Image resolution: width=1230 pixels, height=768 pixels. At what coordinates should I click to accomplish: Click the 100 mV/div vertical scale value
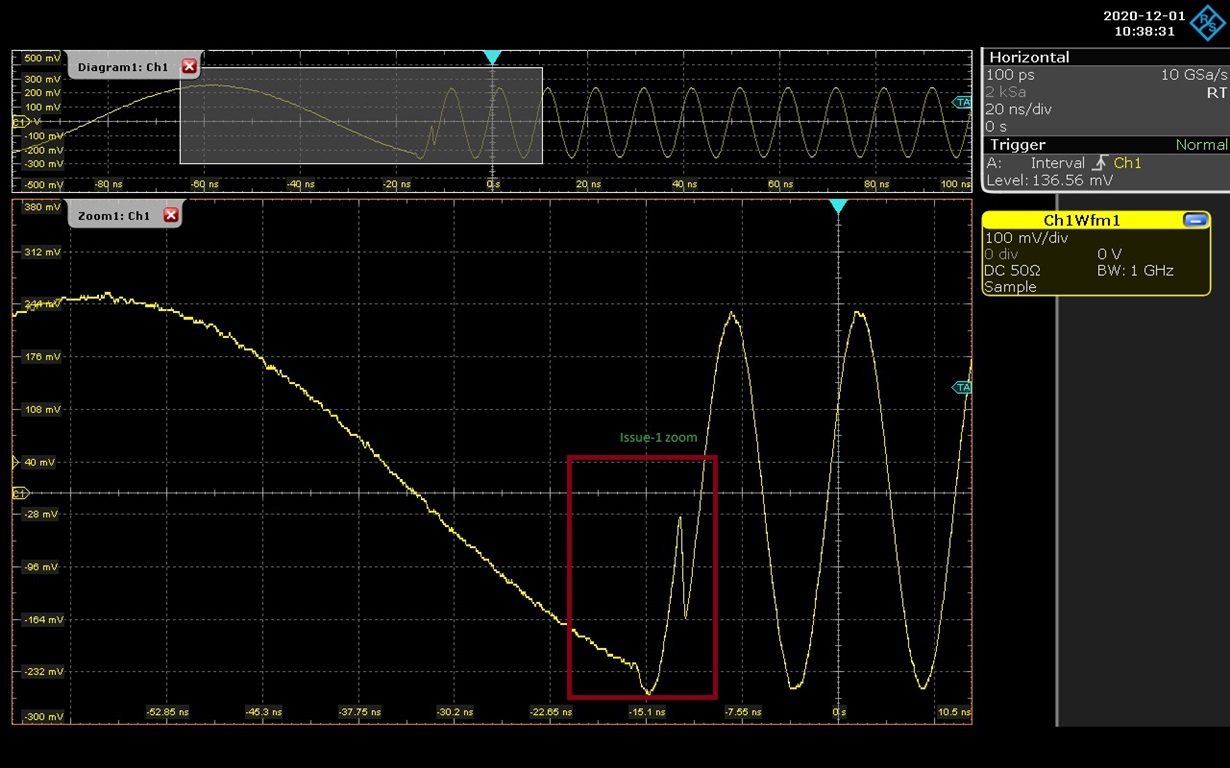pyautogui.click(x=1026, y=238)
